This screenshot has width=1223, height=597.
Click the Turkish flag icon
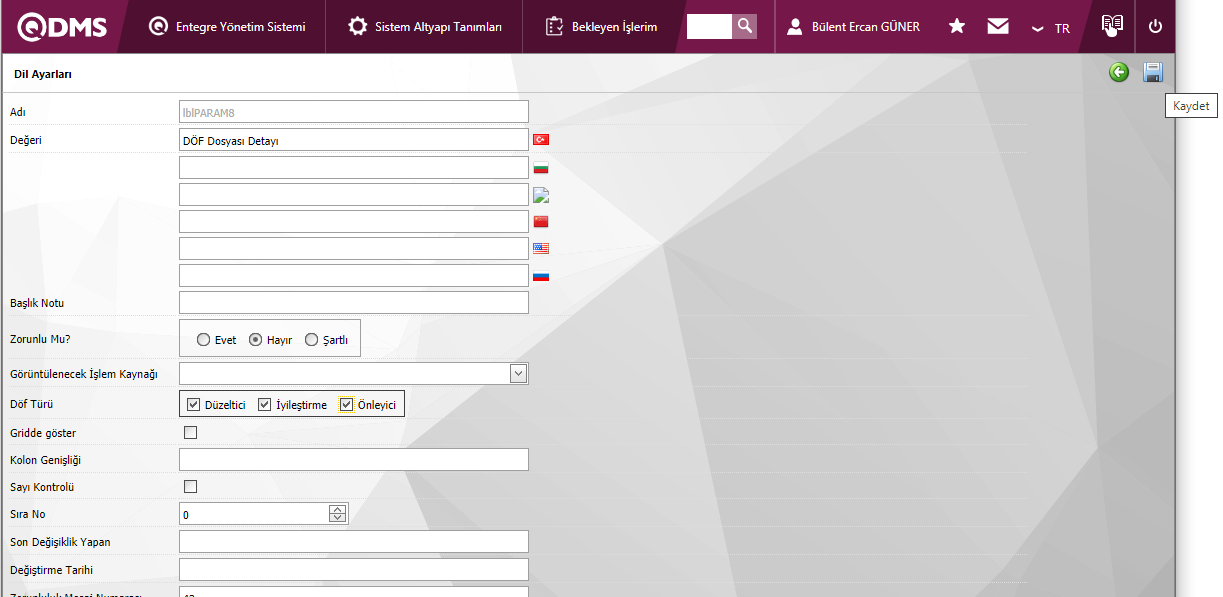541,140
